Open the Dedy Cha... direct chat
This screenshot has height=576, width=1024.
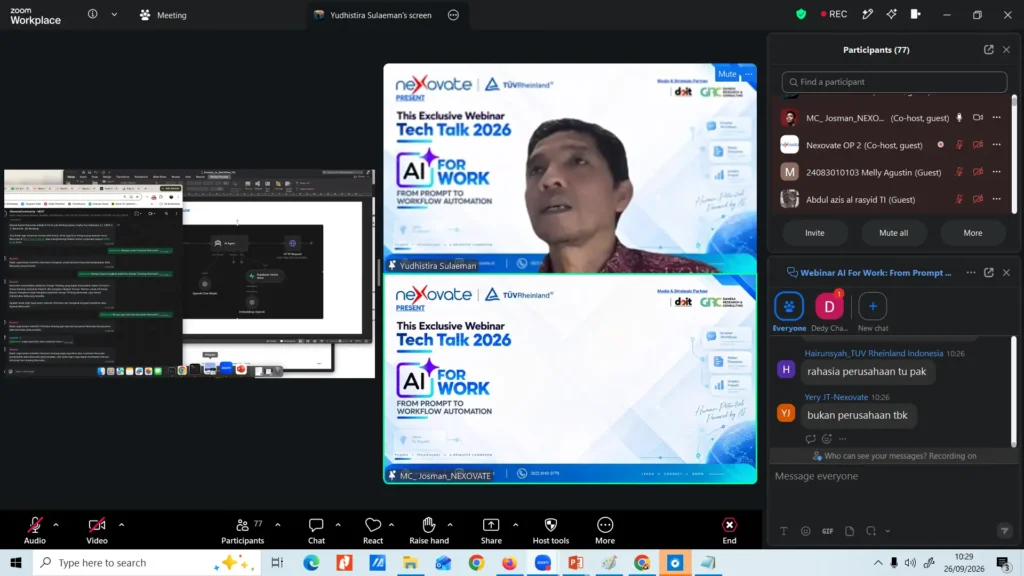point(829,312)
